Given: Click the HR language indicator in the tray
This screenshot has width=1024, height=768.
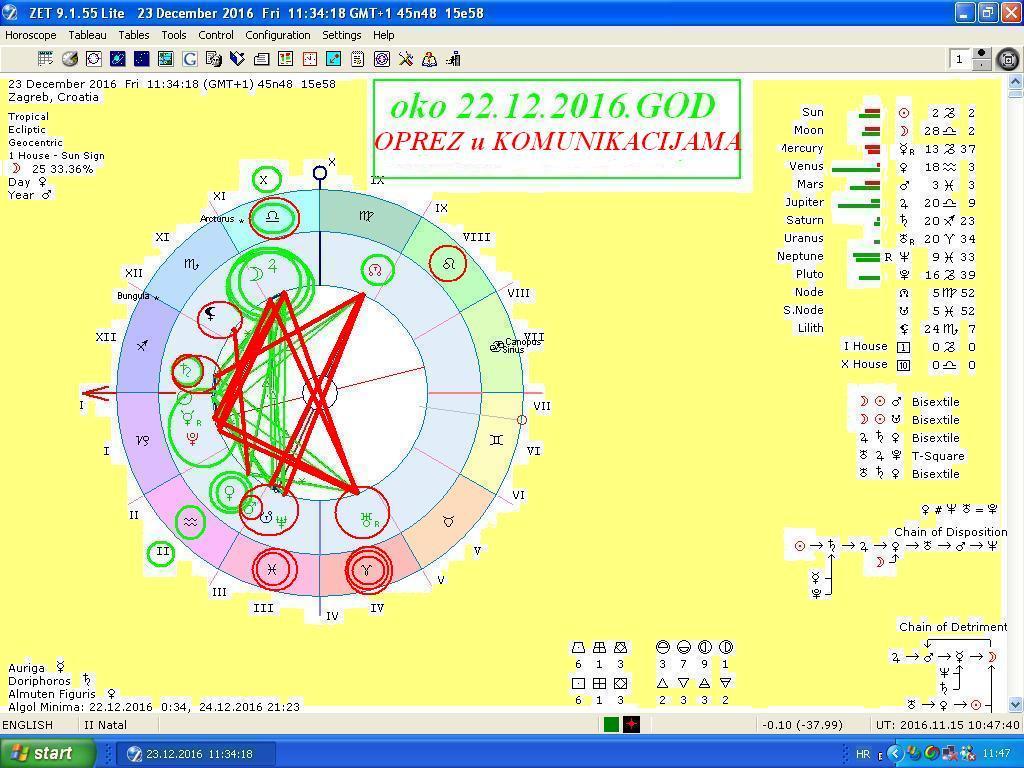Looking at the screenshot, I should point(863,754).
